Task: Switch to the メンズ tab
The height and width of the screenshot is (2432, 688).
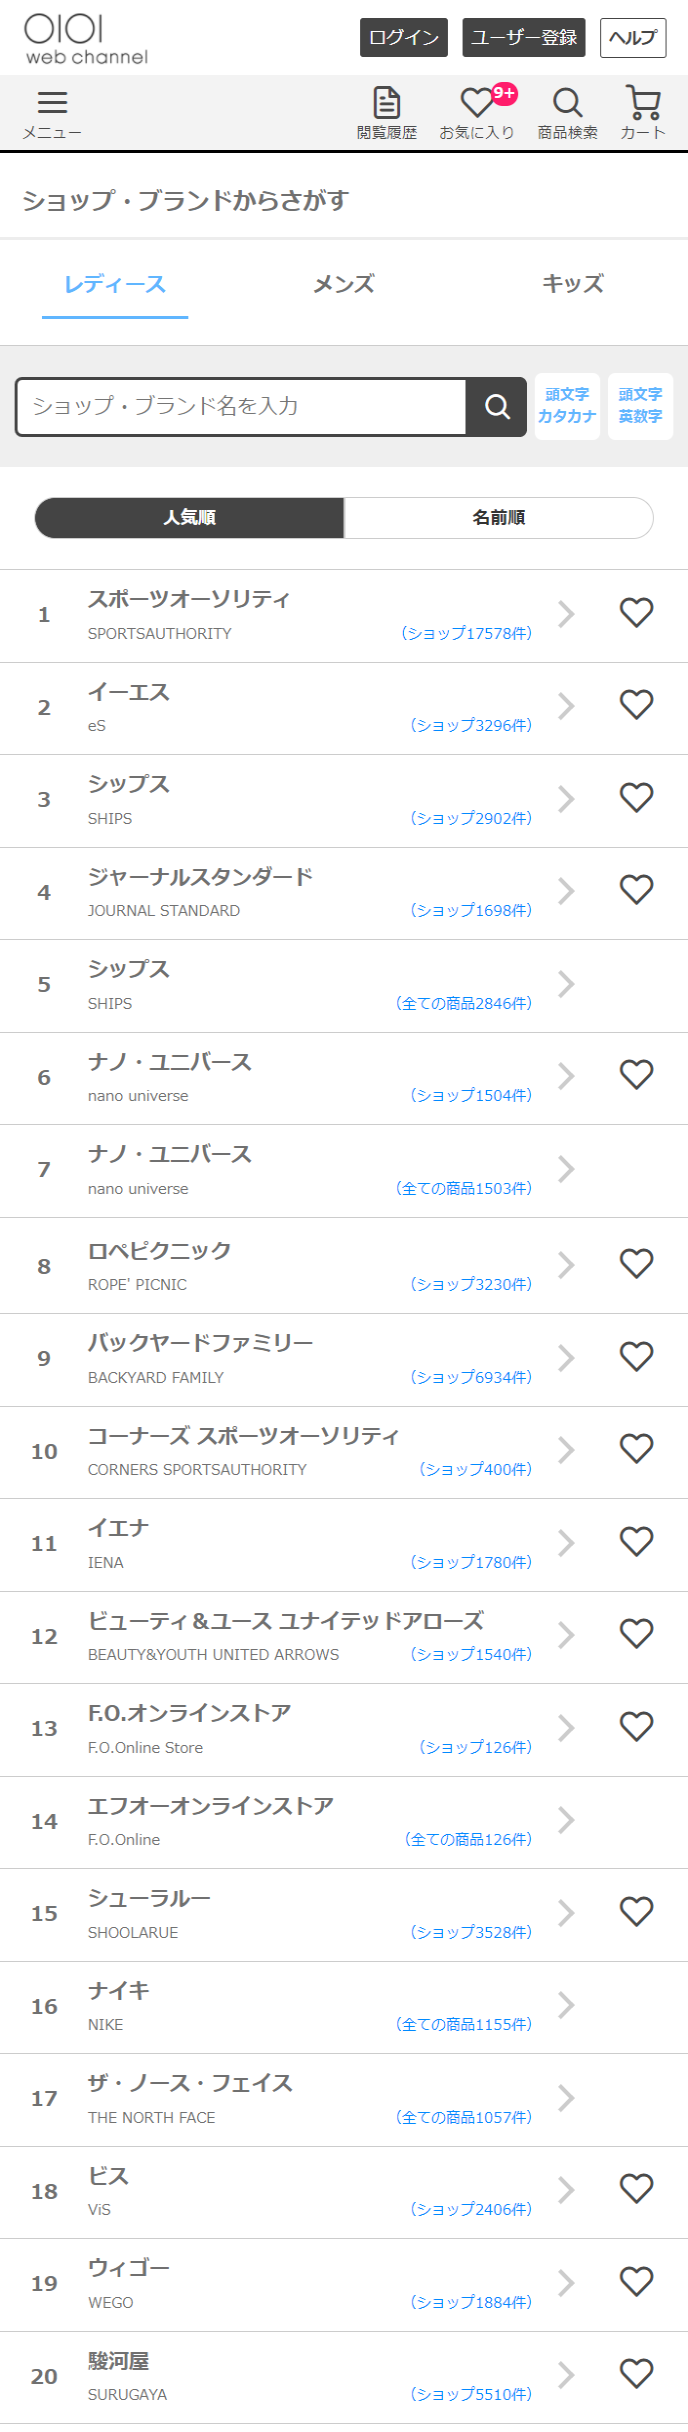Action: click(x=344, y=284)
